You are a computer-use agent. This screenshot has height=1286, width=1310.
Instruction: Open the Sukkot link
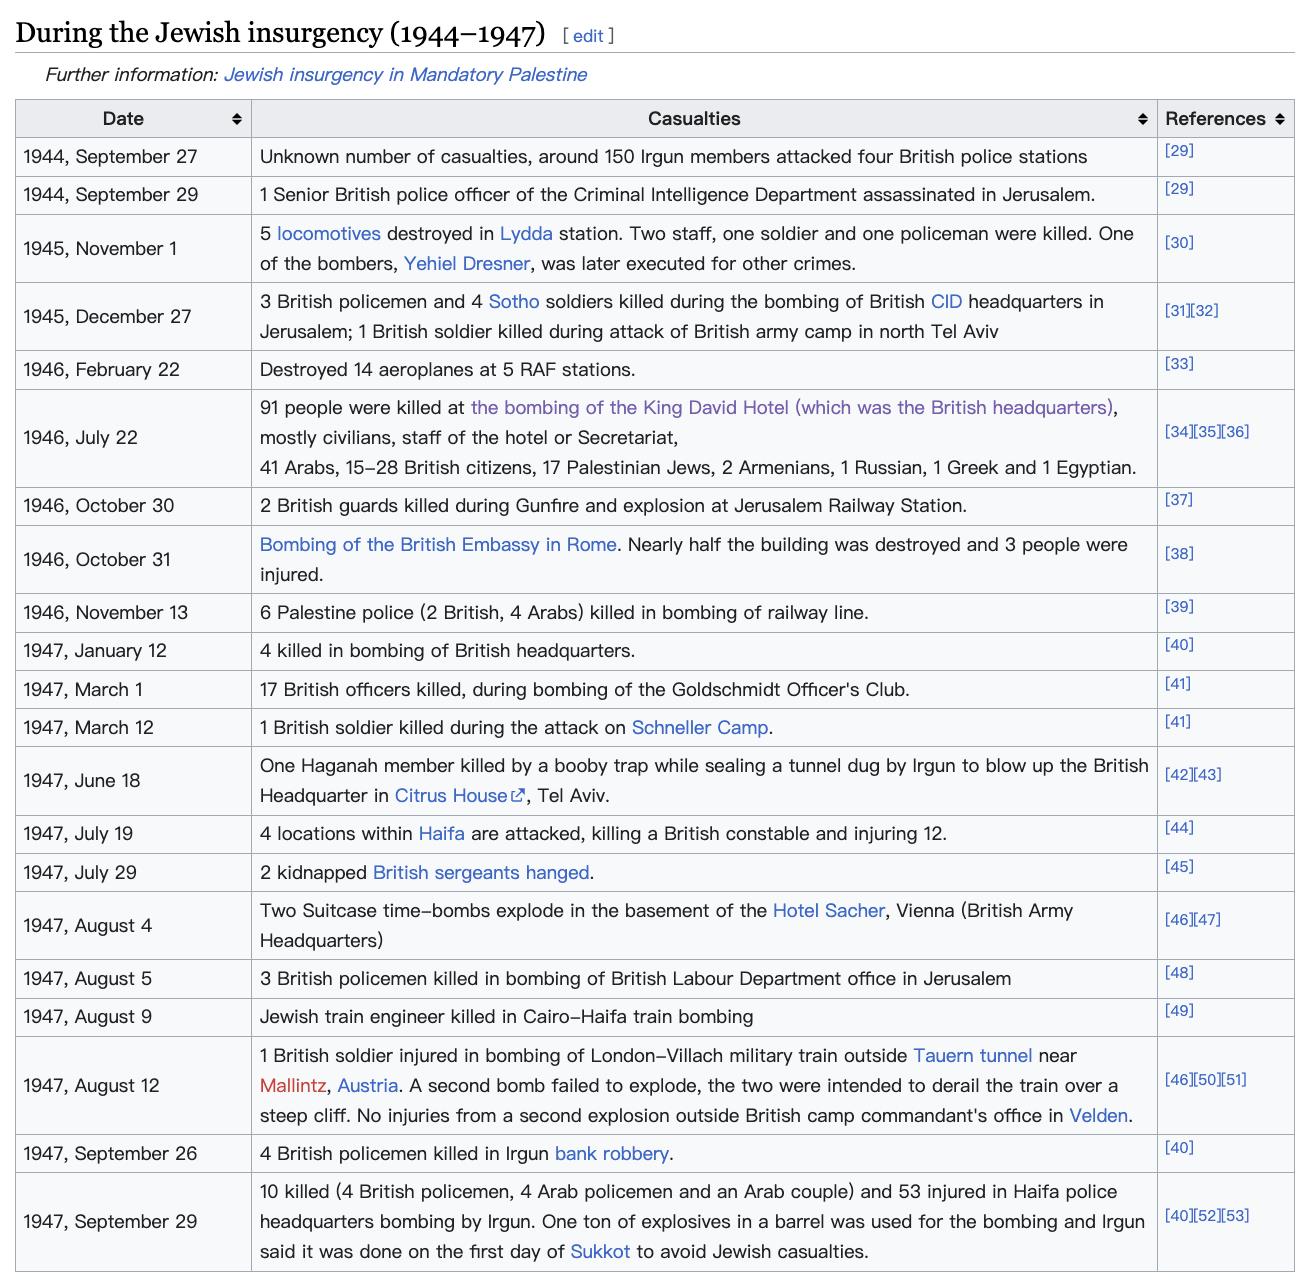click(x=600, y=1252)
